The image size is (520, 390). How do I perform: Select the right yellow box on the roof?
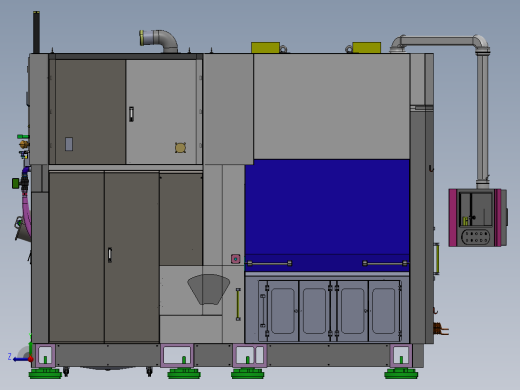[367, 48]
